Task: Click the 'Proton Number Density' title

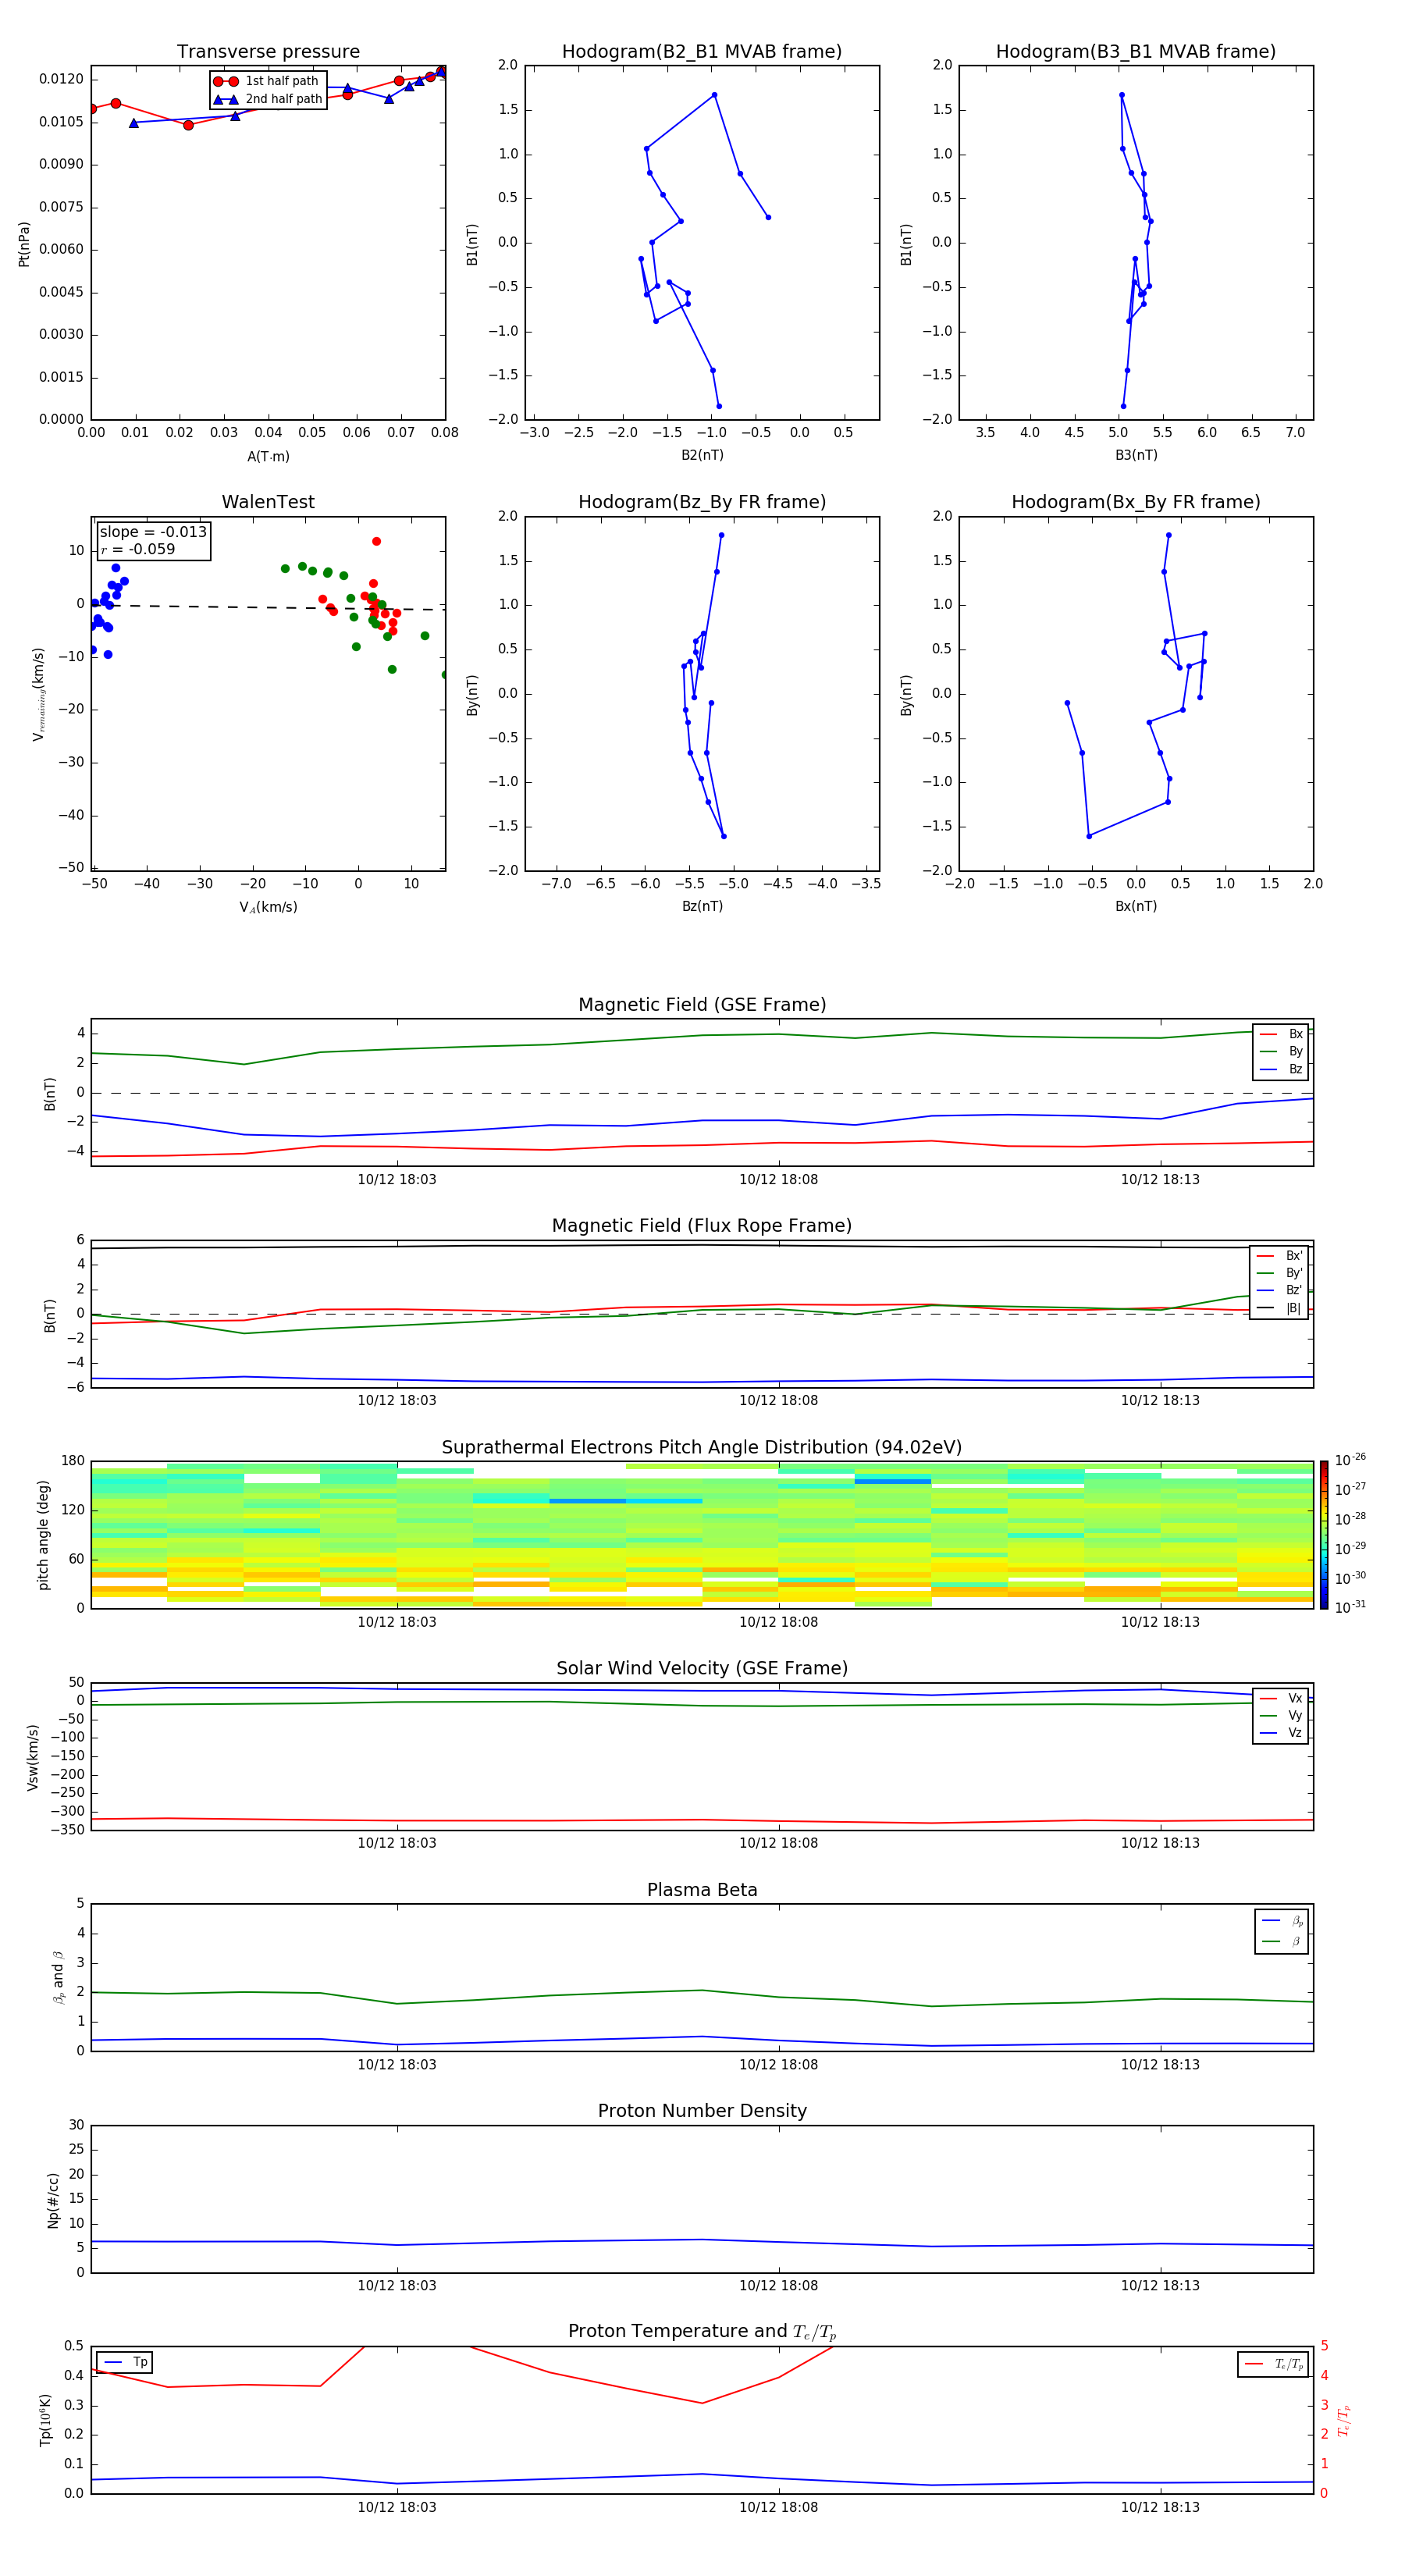Action: pos(702,2111)
